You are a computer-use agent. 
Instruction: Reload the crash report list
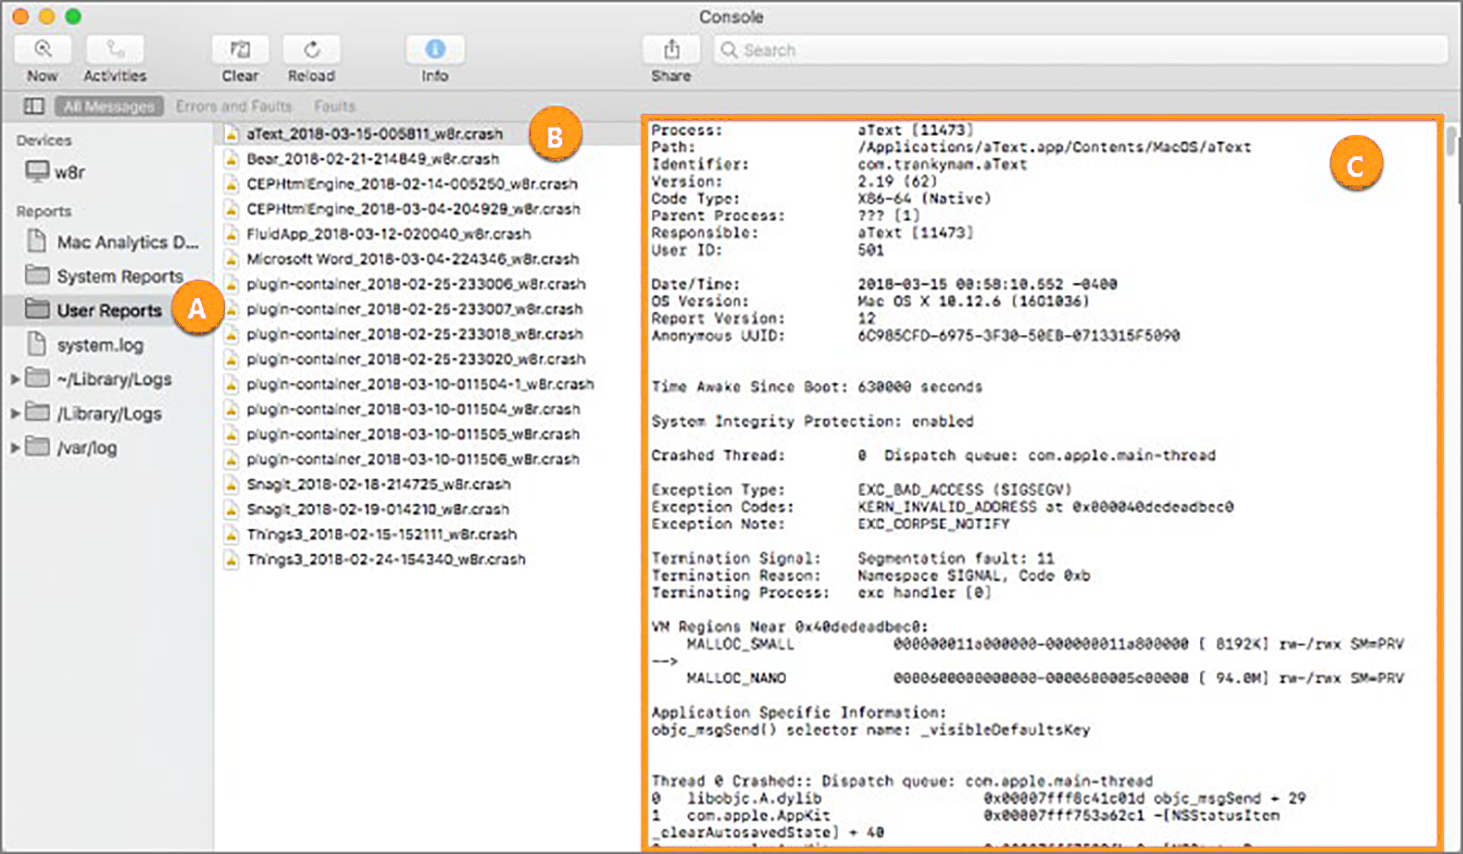click(310, 49)
